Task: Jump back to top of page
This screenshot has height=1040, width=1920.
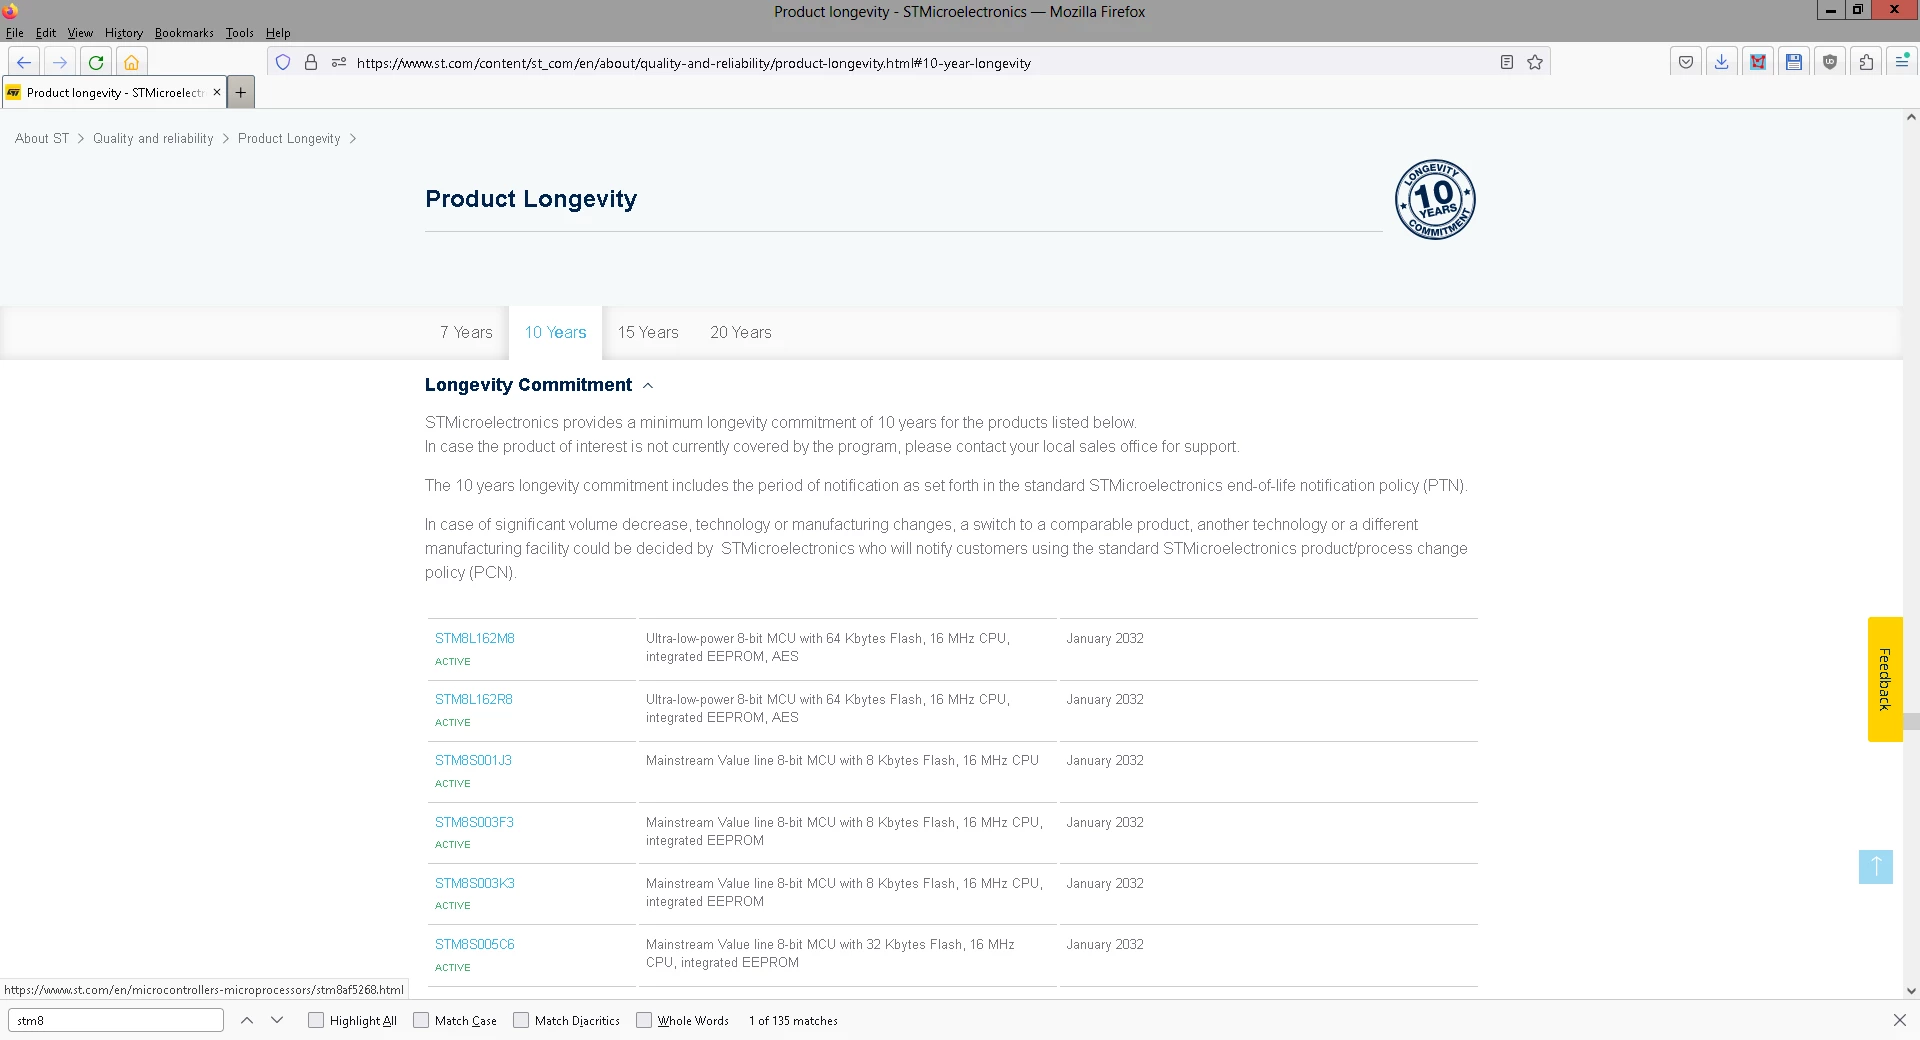Action: click(x=1876, y=866)
